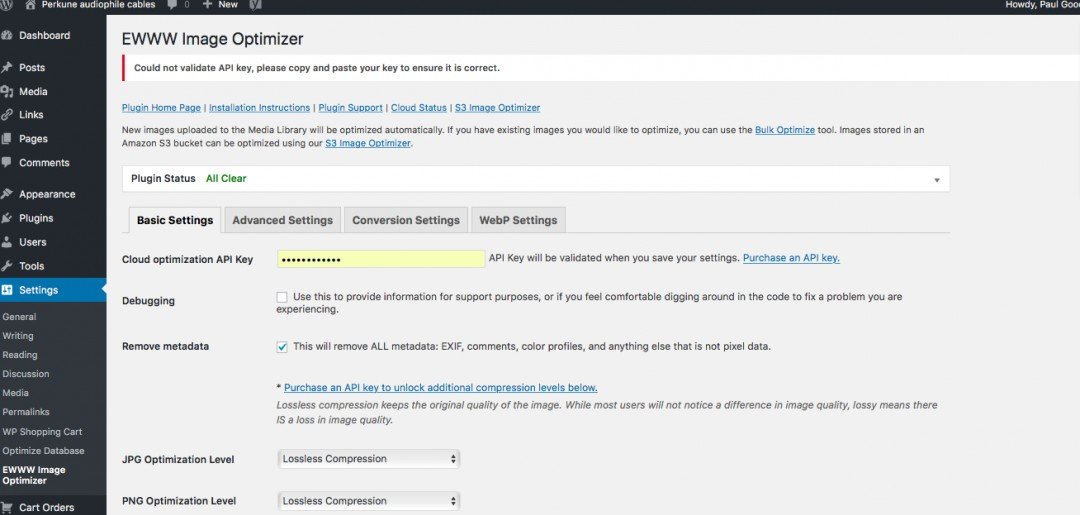The height and width of the screenshot is (515, 1080).
Task: Enable the Debugging checkbox
Action: pos(282,297)
